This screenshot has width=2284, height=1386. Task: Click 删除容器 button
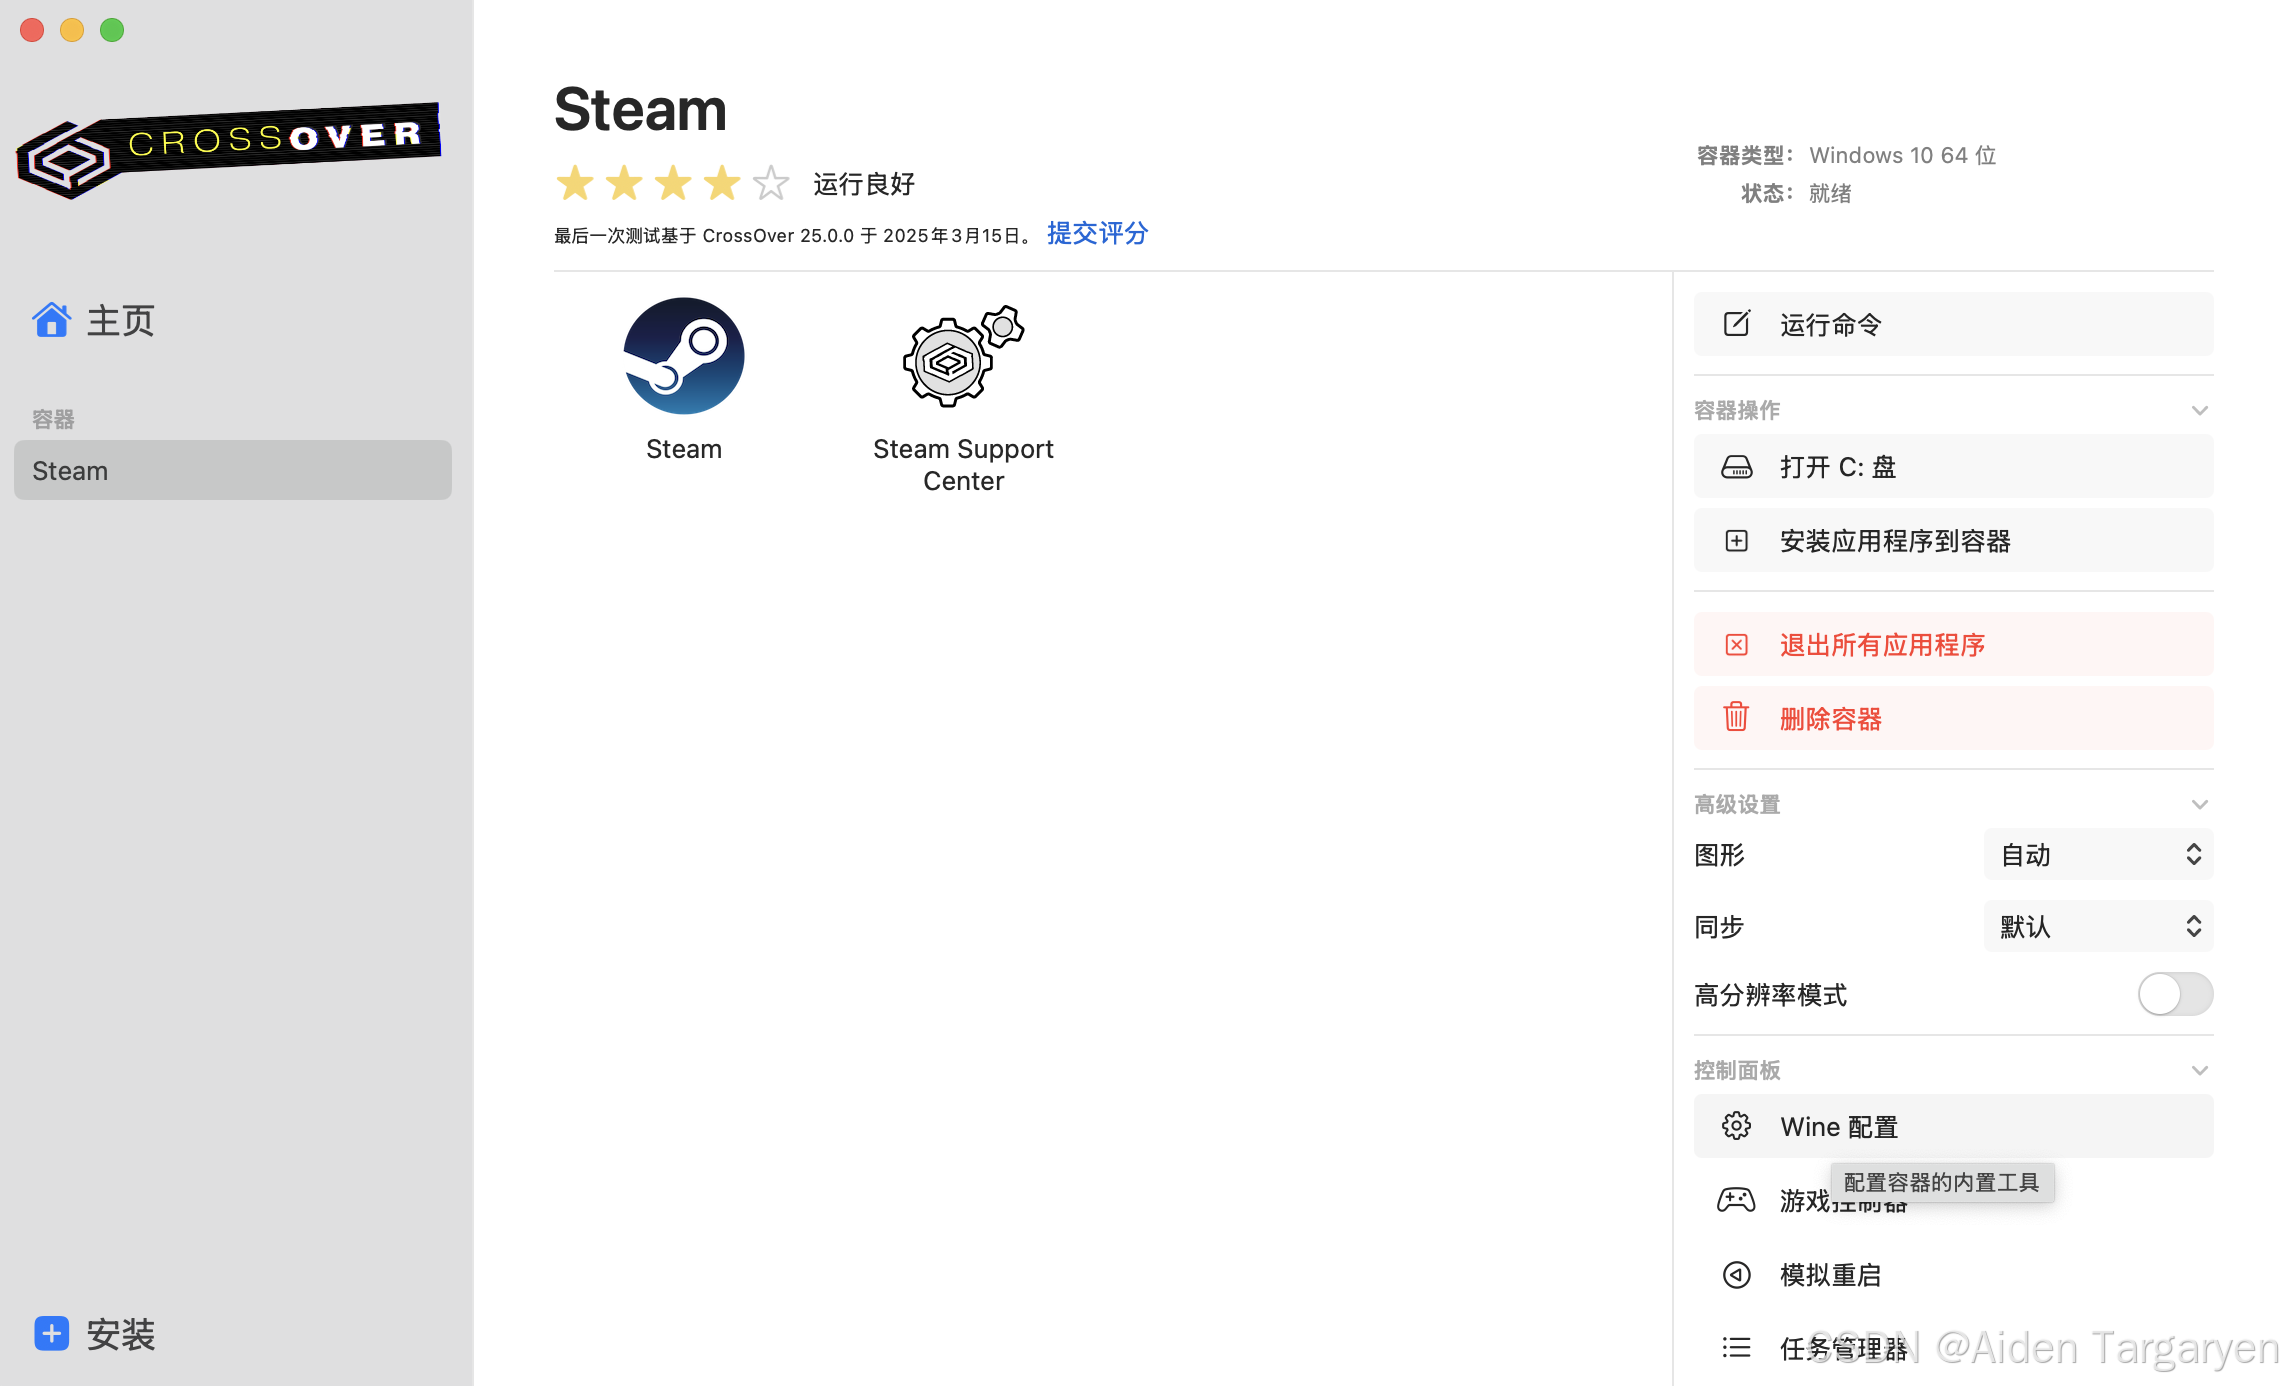click(1953, 718)
